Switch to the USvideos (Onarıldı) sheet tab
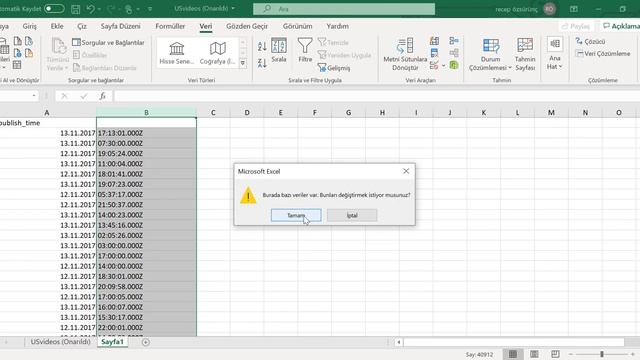Viewport: 640px width, 360px height. 60,342
